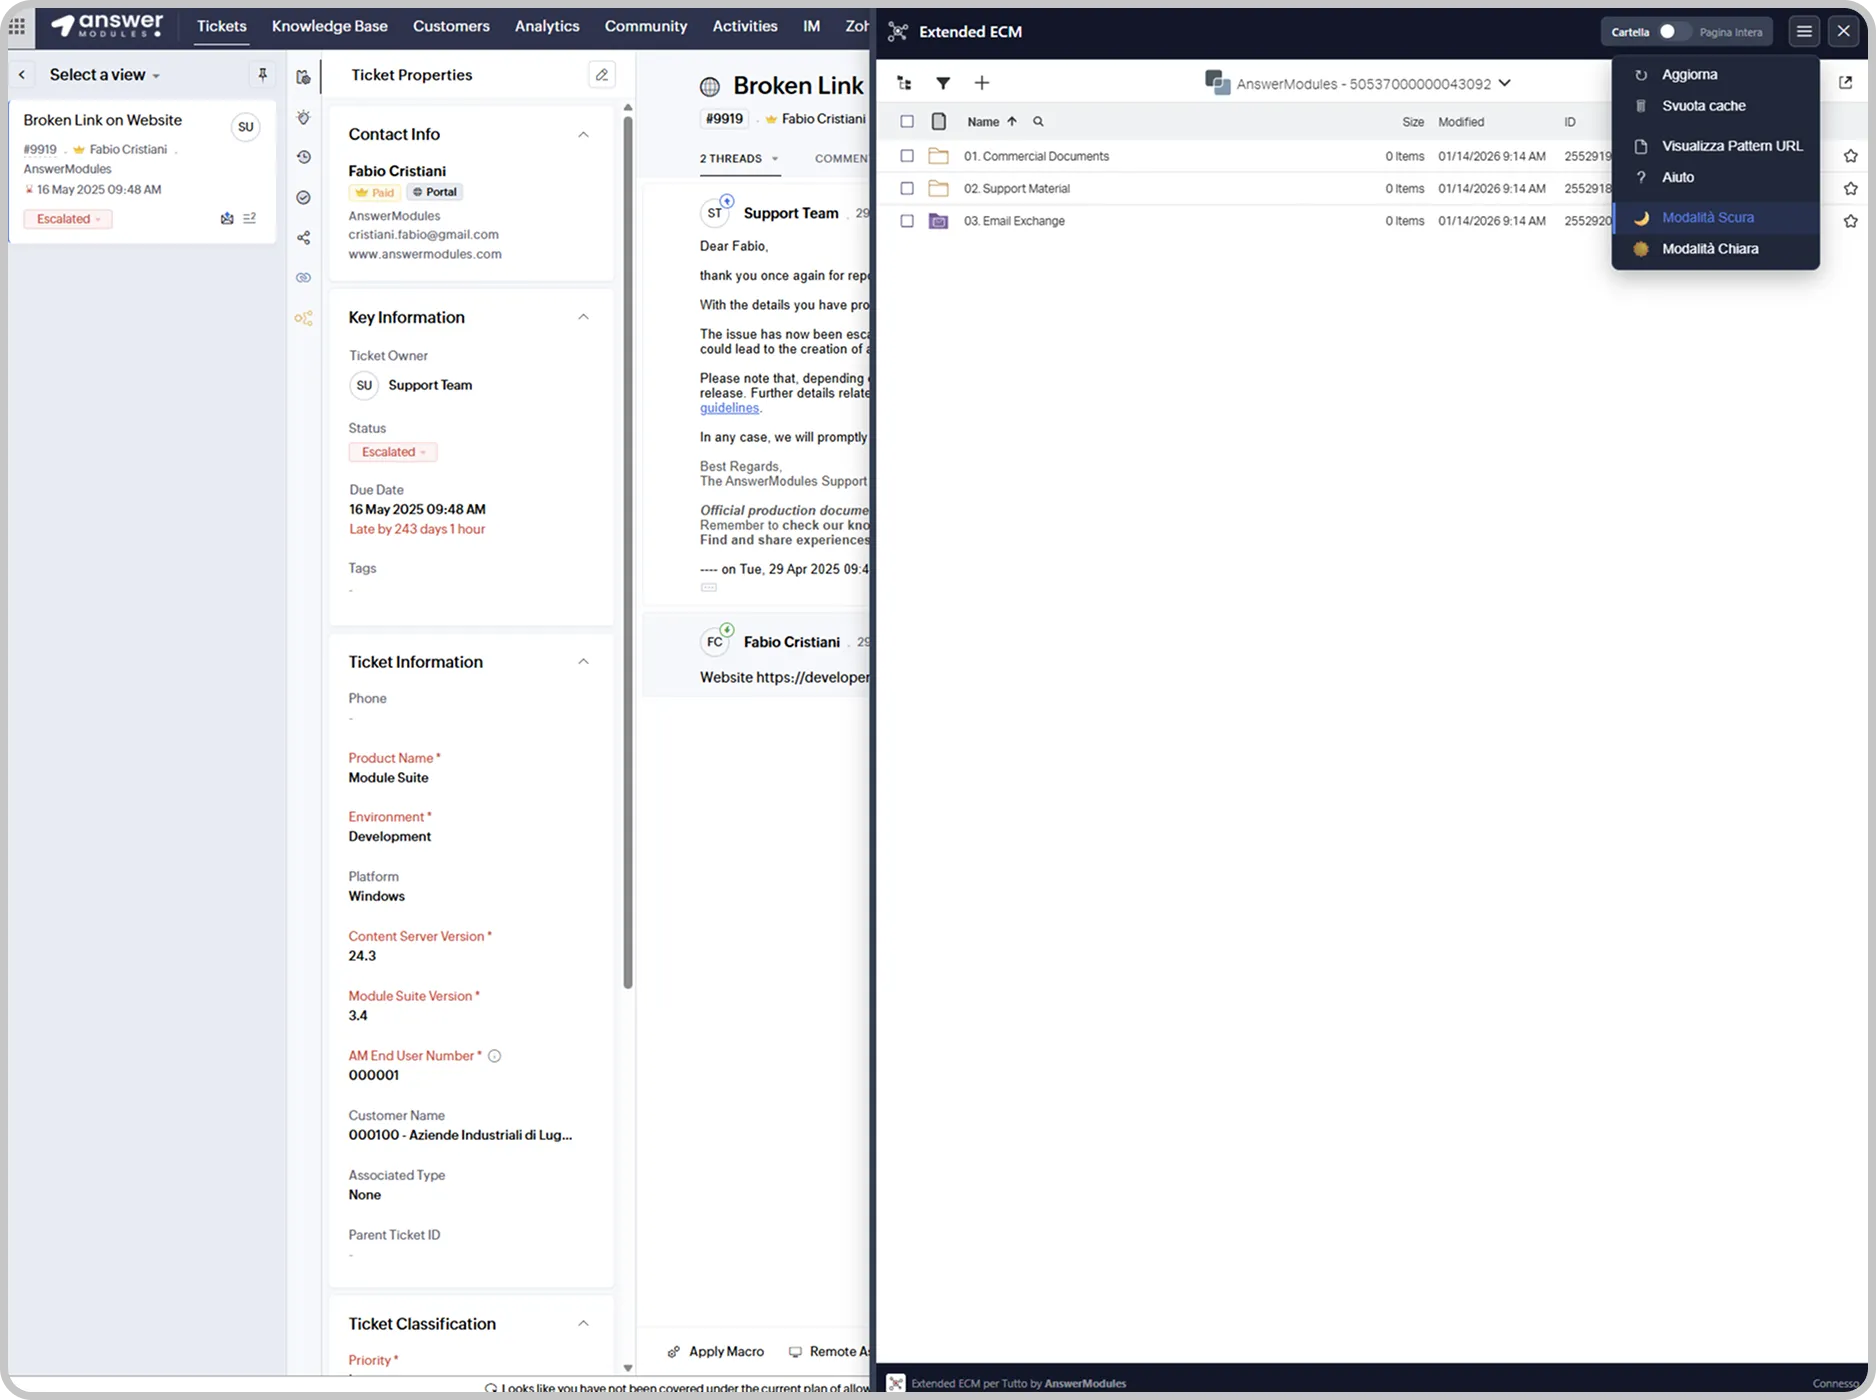Choose Modalità Chiara from the menu
Image resolution: width=1876 pixels, height=1400 pixels.
click(1709, 249)
